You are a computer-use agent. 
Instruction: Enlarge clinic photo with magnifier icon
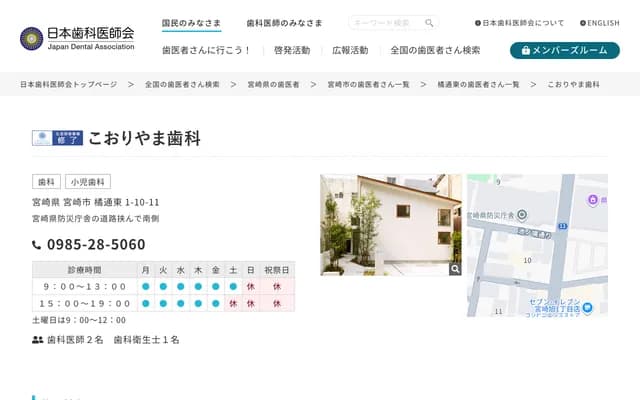(x=455, y=269)
